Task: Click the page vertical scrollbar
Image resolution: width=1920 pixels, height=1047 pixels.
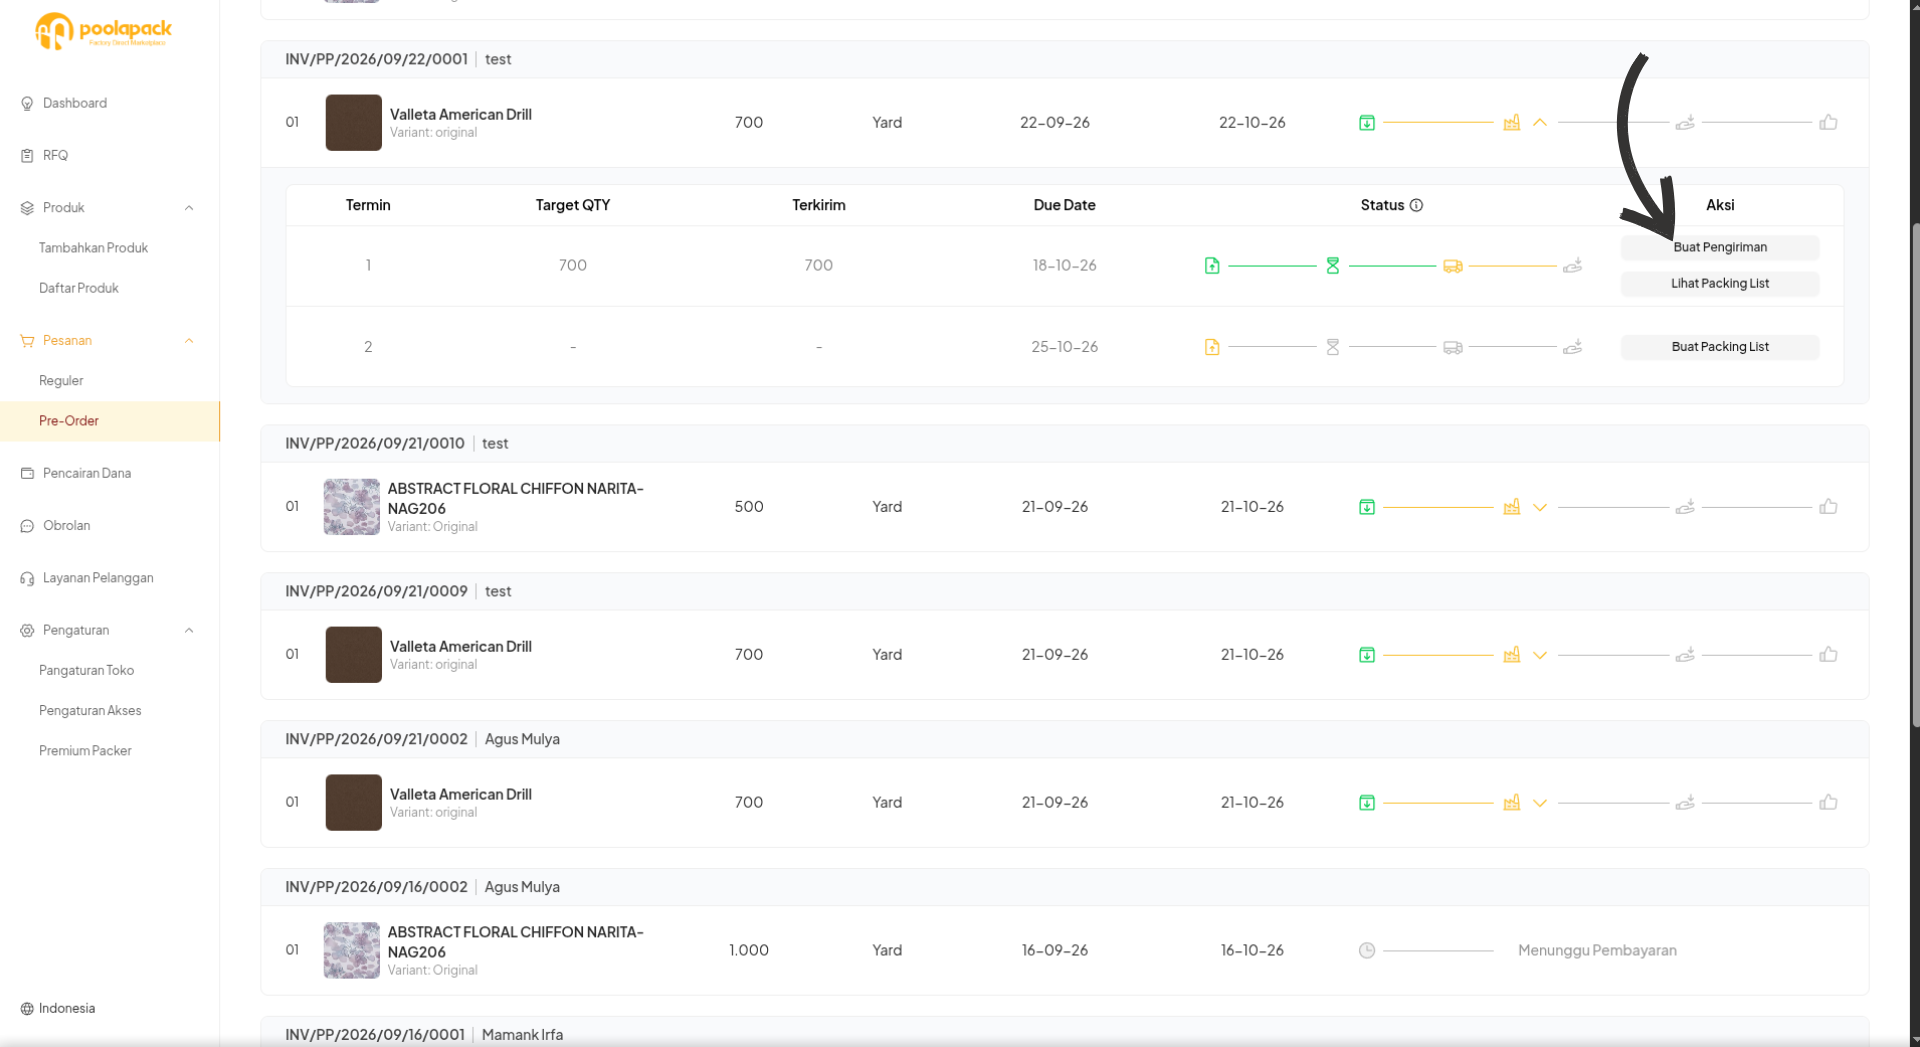Action: (1915, 475)
